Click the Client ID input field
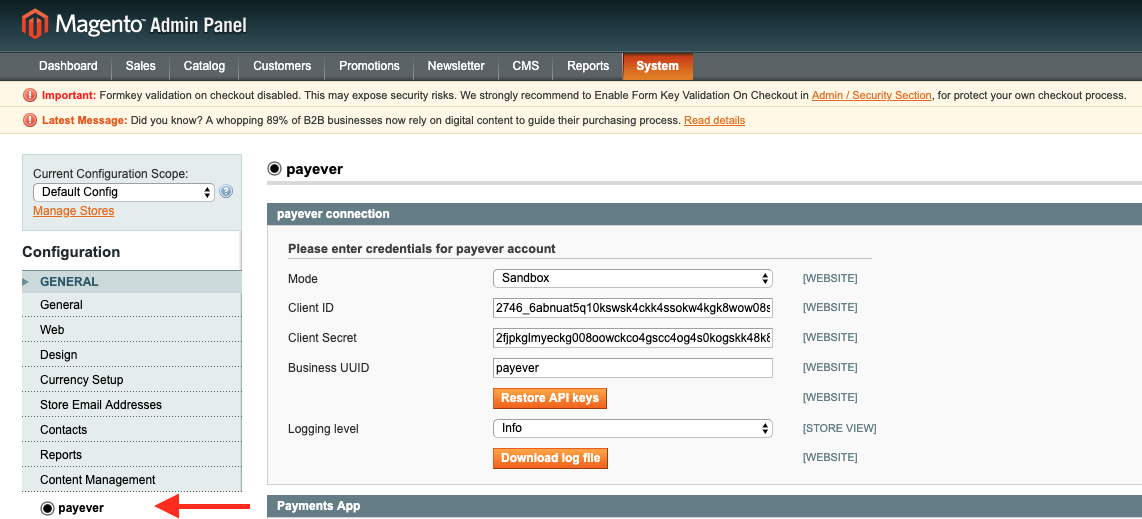 click(632, 308)
